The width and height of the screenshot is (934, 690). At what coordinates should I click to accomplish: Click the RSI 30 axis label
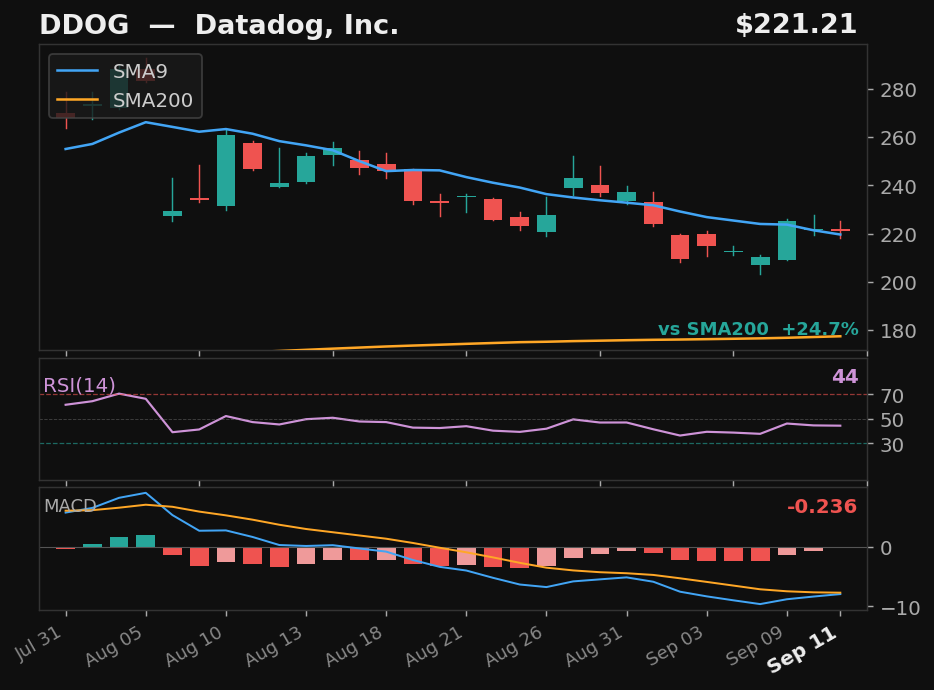click(892, 445)
